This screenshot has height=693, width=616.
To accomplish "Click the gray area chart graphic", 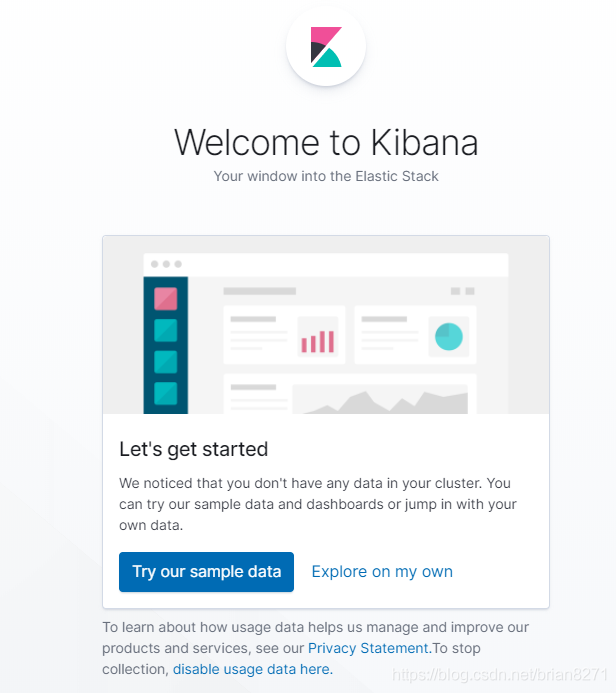I will pos(386,402).
